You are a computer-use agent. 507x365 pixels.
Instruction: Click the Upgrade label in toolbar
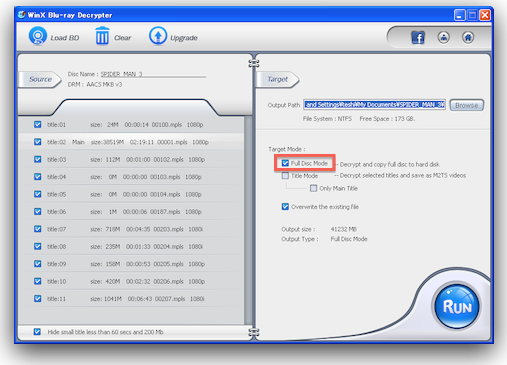184,38
